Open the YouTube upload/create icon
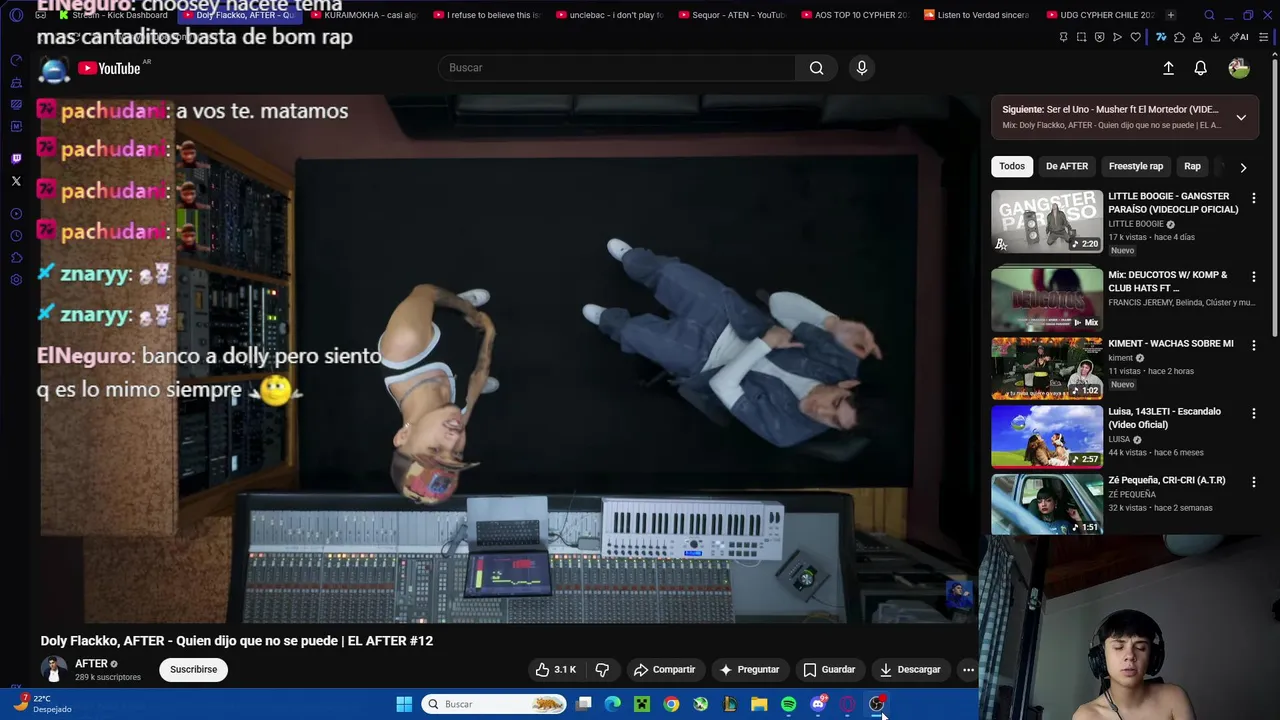This screenshot has height=720, width=1280. pos(1168,68)
